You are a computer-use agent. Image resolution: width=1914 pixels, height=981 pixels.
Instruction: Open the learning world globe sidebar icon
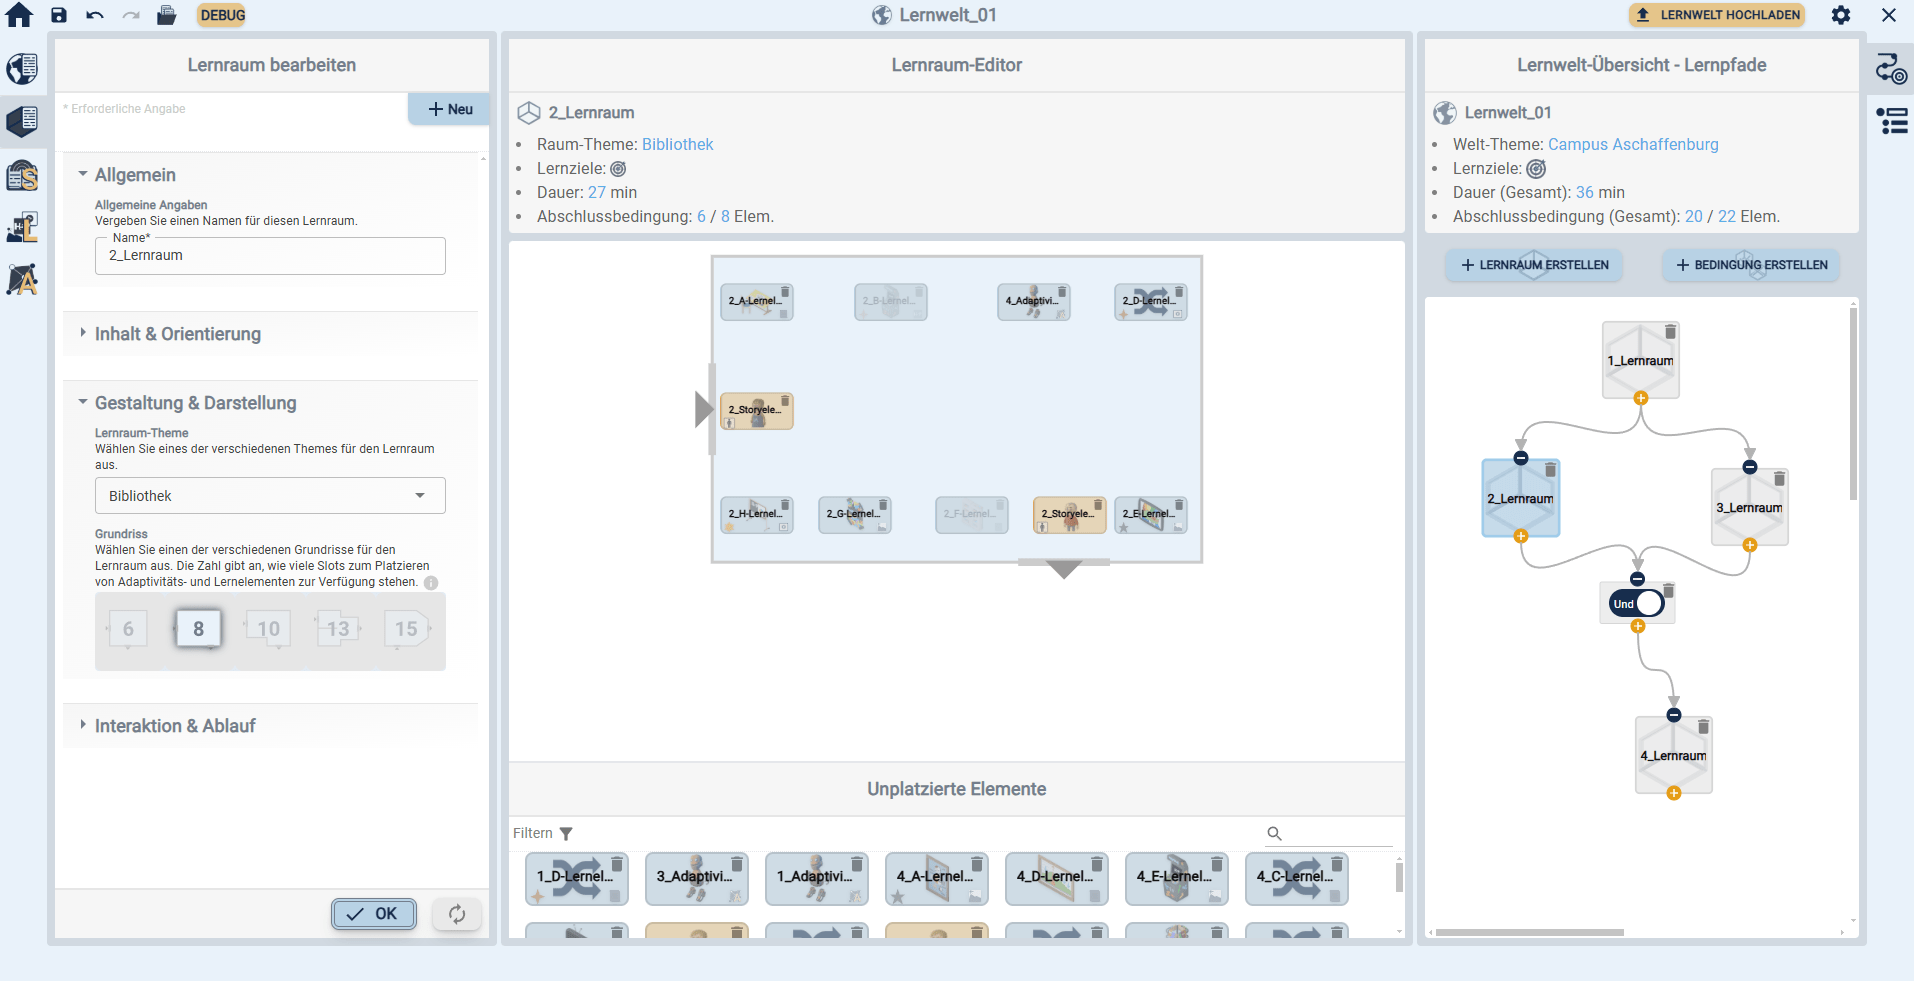[x=22, y=69]
